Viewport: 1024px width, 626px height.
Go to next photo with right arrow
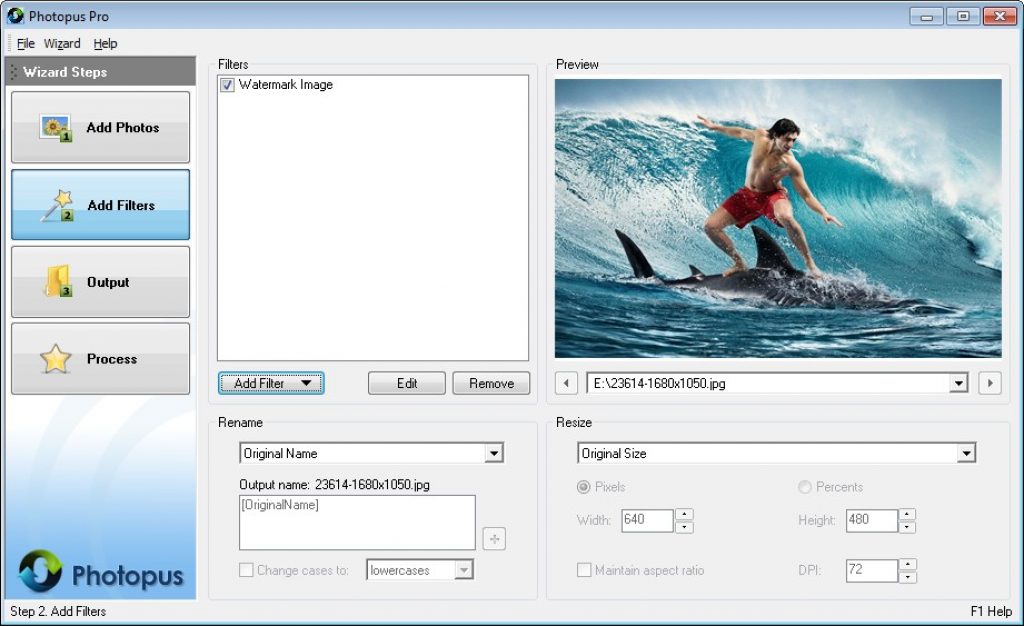tap(990, 383)
